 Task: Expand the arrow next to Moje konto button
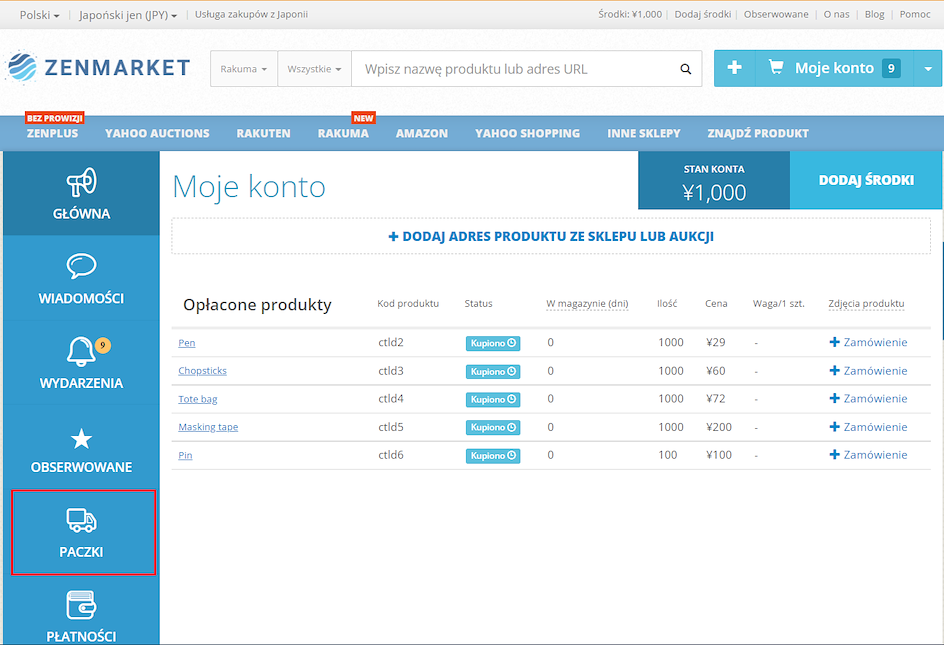click(x=928, y=68)
